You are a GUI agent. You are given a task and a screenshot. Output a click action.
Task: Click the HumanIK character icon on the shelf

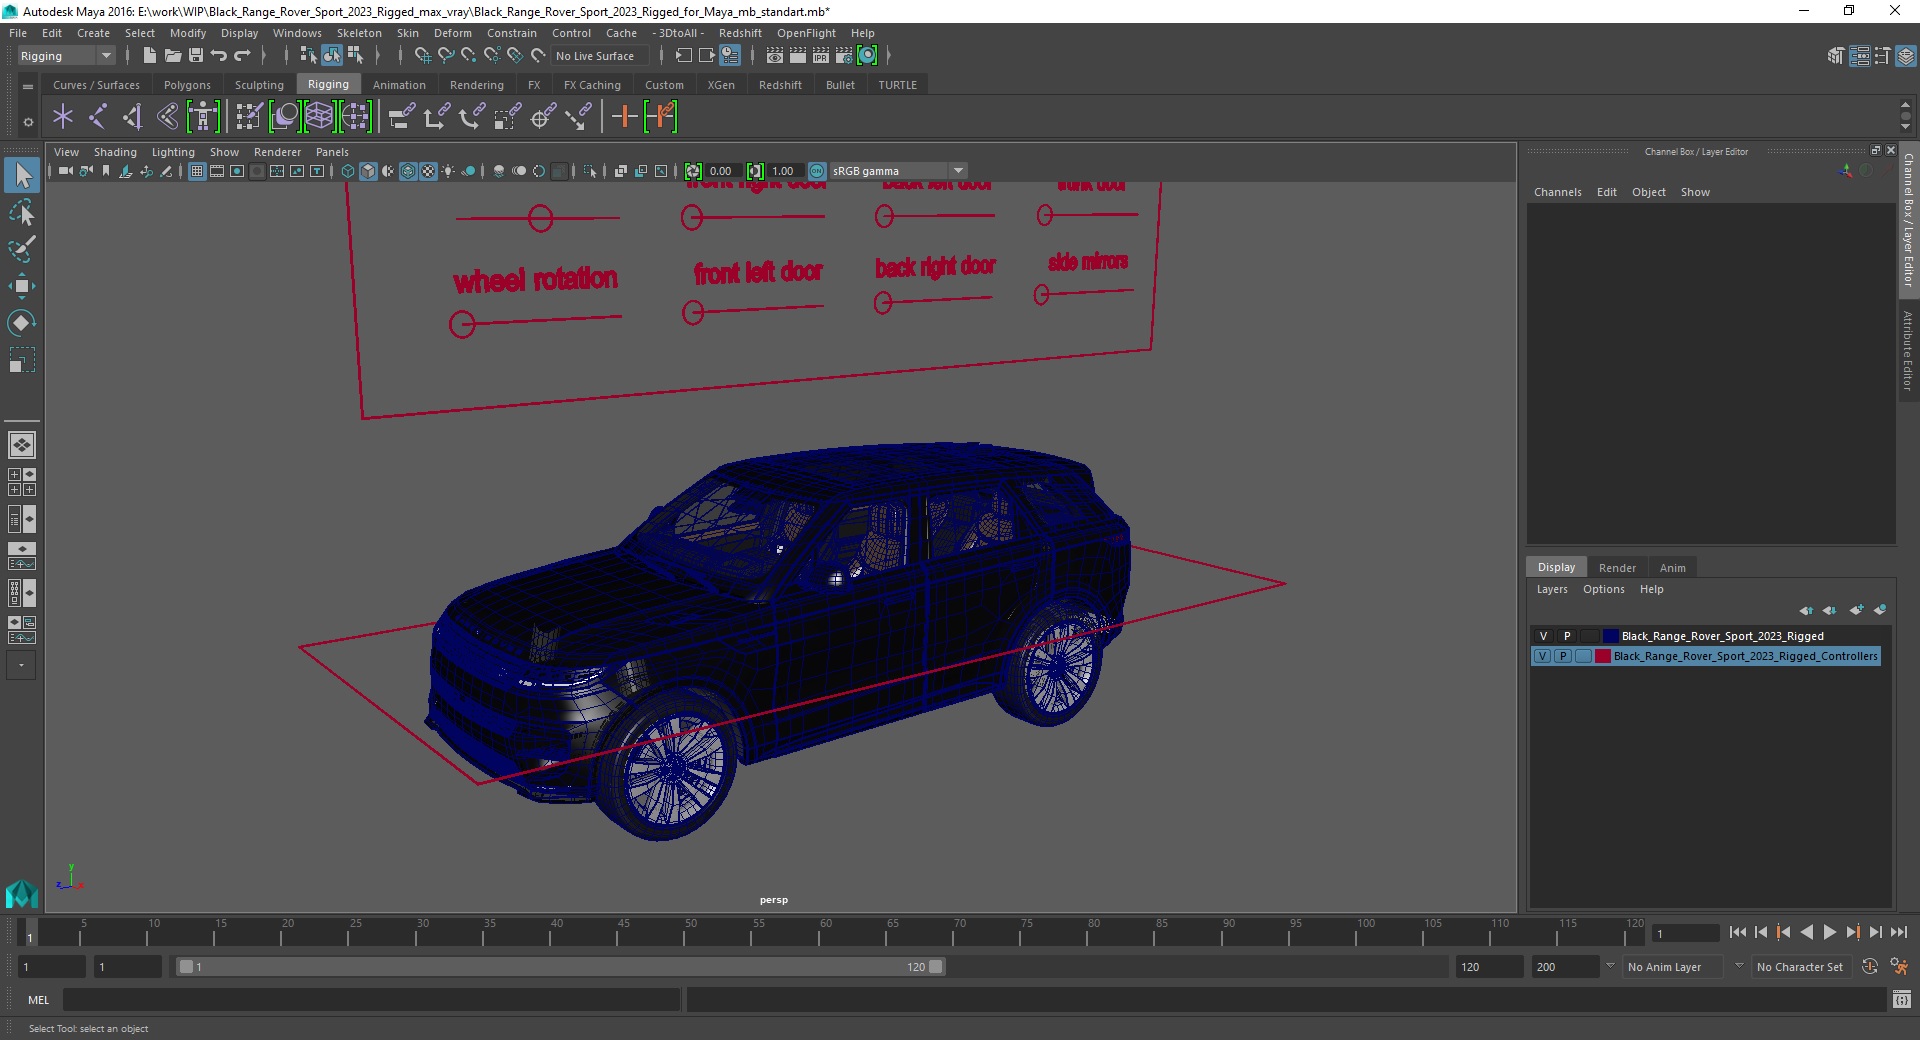(203, 117)
